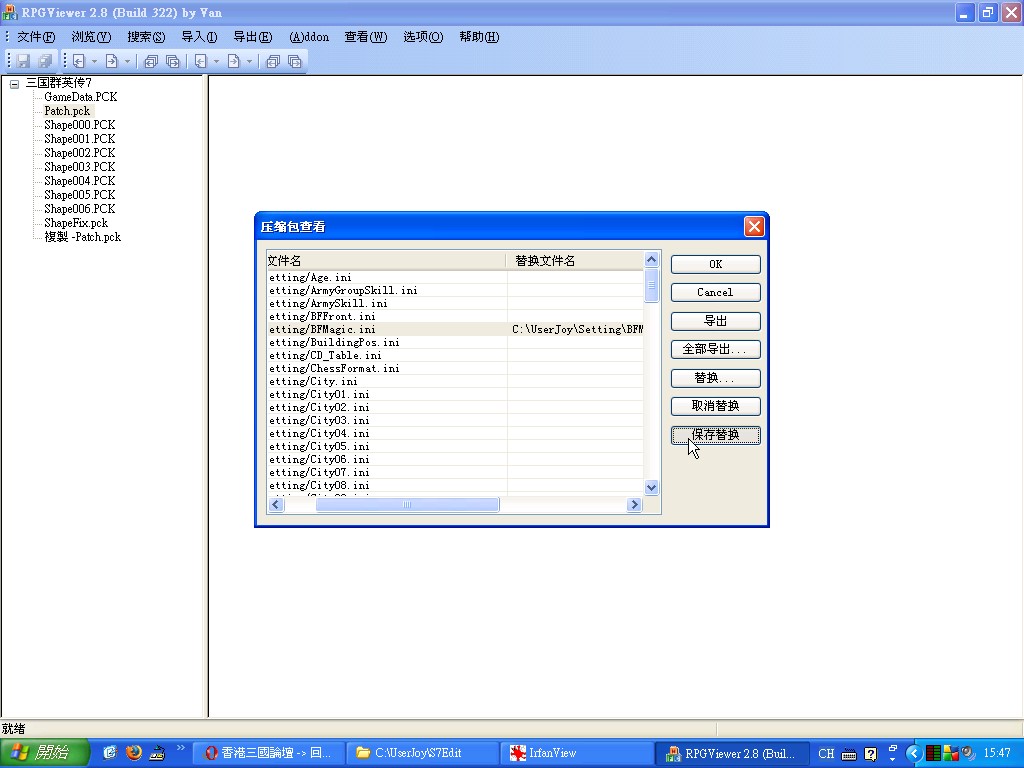The height and width of the screenshot is (768, 1024).
Task: Click the first export page icon in toolbar
Action: 111,61
